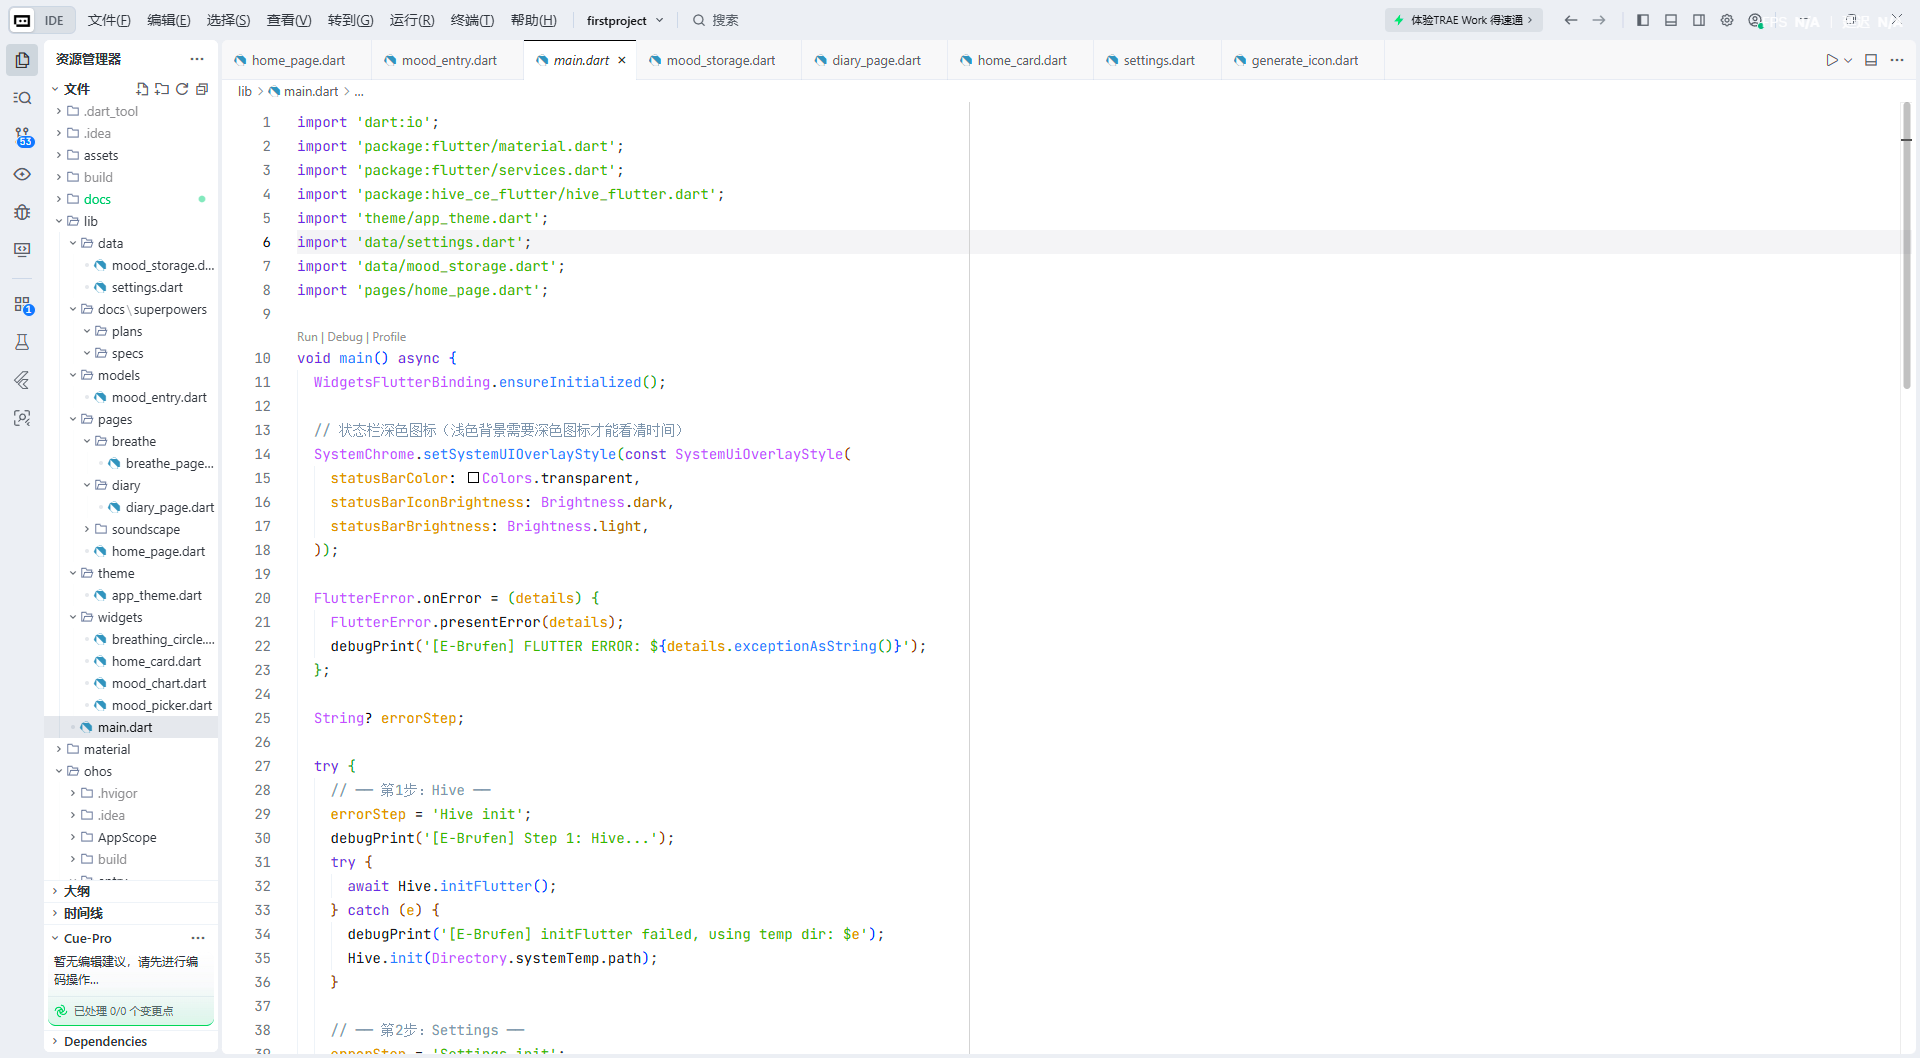The width and height of the screenshot is (1920, 1058).
Task: Close the main.dart tab
Action: [x=622, y=60]
